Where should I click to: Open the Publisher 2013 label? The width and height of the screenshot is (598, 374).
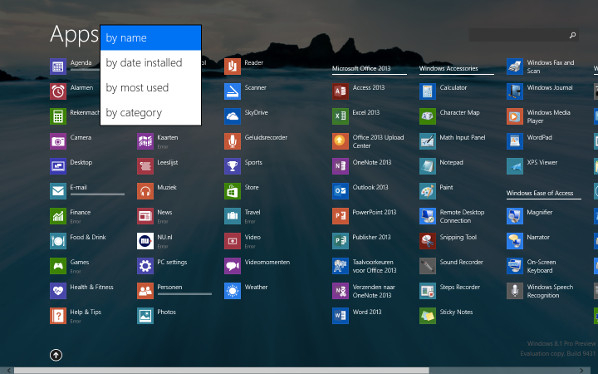[371, 237]
